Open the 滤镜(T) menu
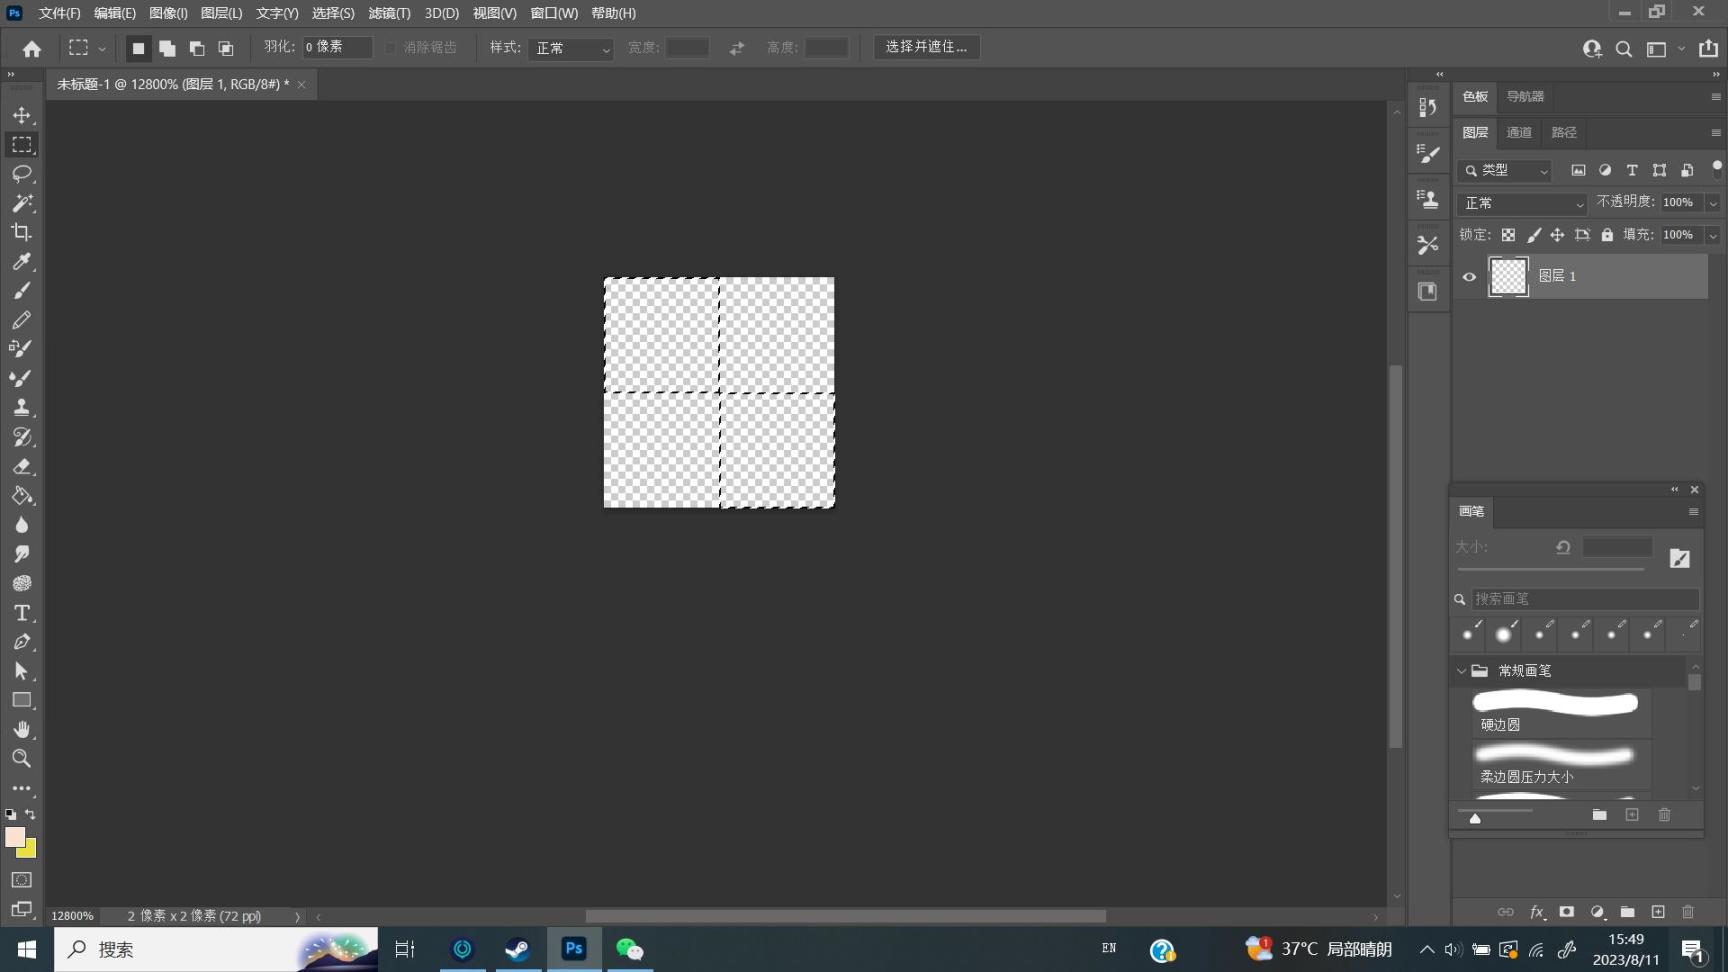 click(x=389, y=13)
